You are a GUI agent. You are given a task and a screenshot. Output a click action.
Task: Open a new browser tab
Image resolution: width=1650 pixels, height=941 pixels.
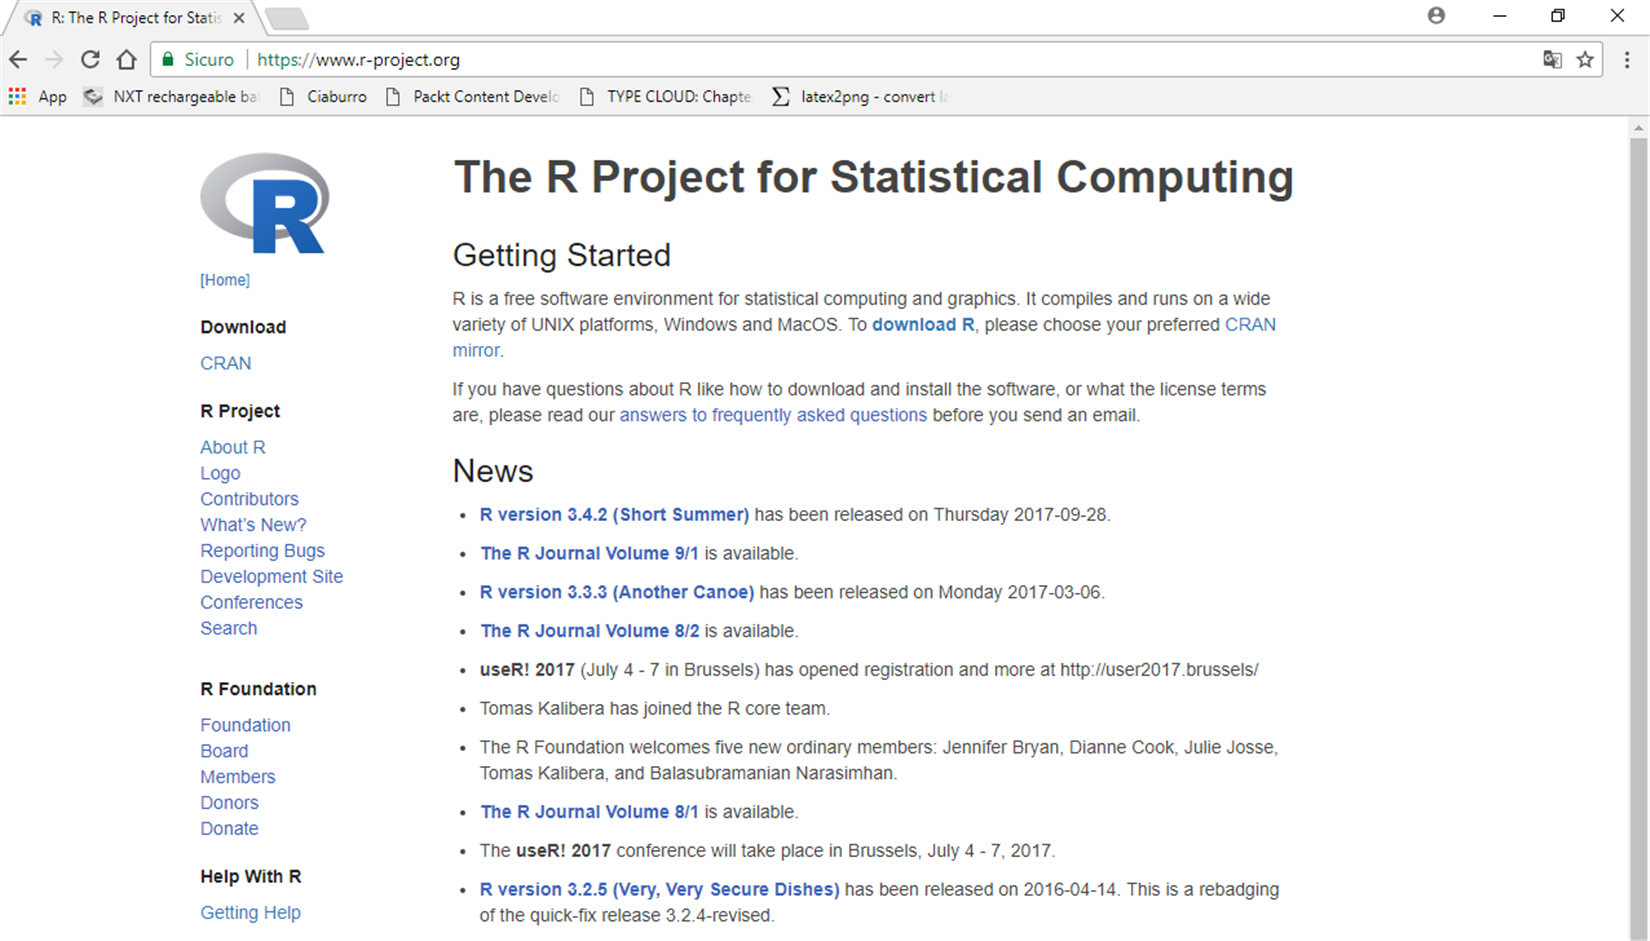point(287,19)
